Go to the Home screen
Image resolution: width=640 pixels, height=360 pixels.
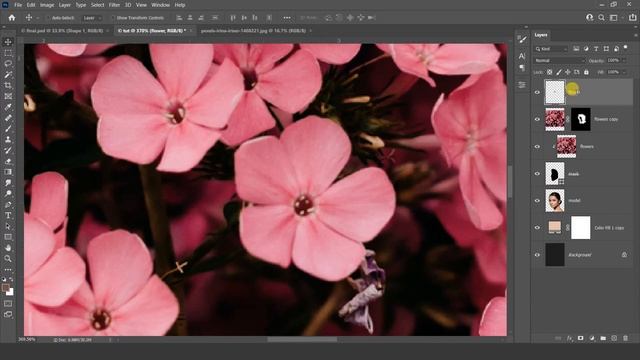point(12,18)
